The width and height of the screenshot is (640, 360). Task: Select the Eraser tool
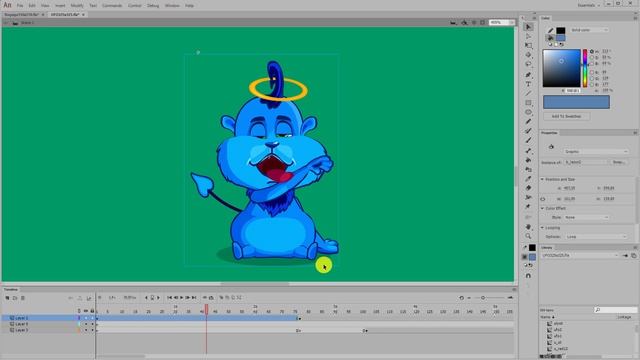528,188
